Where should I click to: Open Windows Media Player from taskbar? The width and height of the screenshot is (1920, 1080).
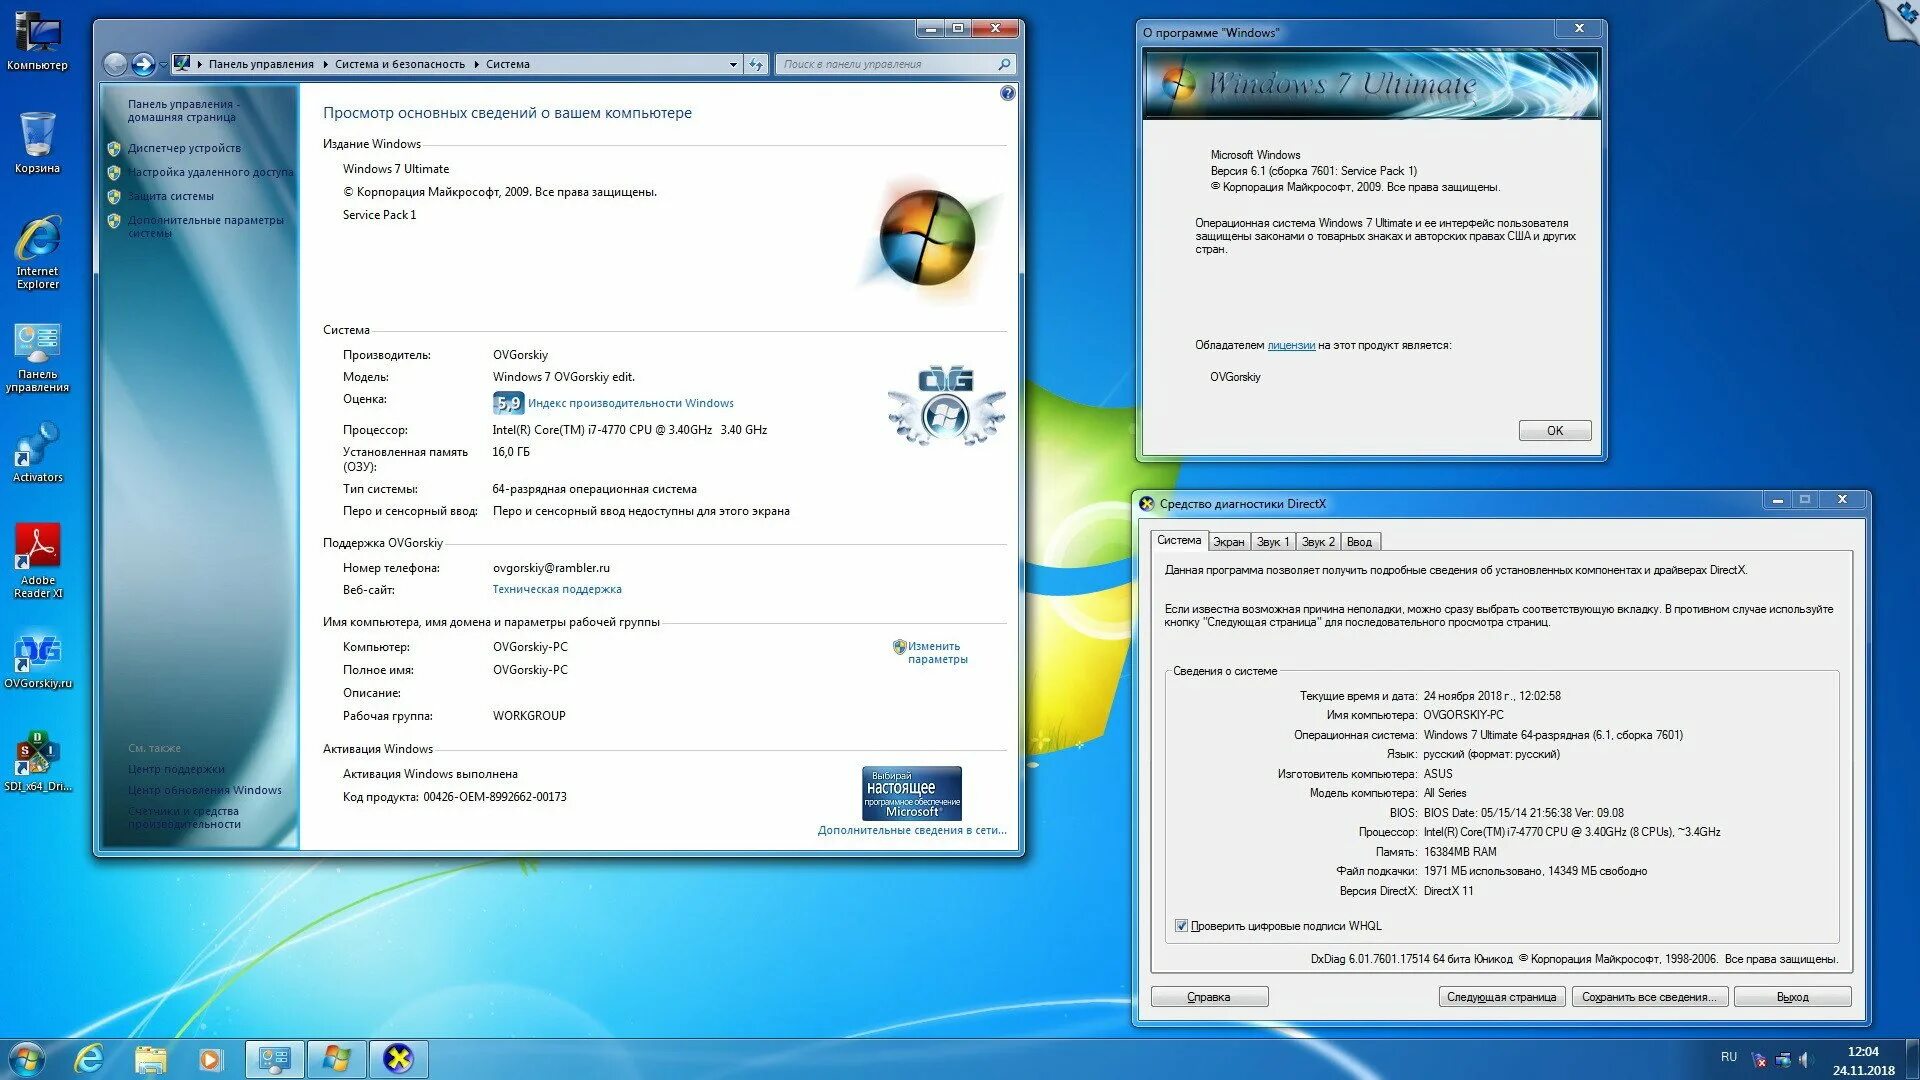pos(210,1058)
